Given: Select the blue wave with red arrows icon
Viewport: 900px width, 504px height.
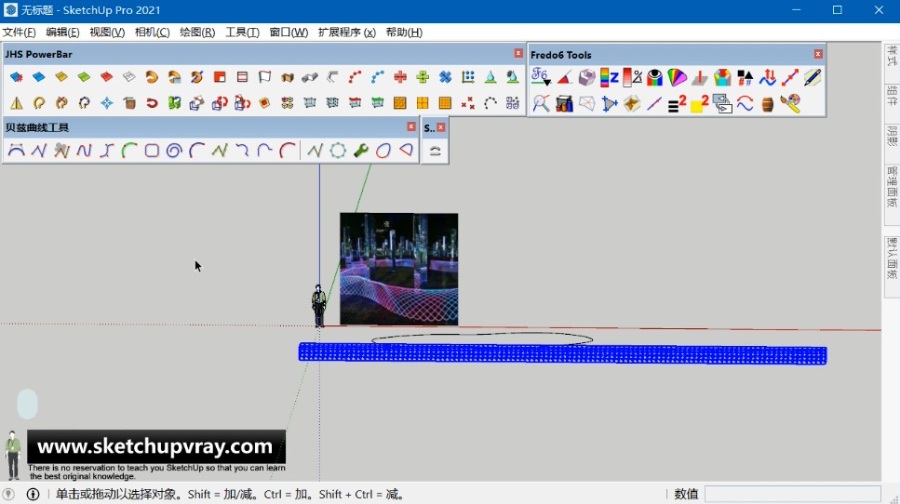Looking at the screenshot, I should [767, 77].
